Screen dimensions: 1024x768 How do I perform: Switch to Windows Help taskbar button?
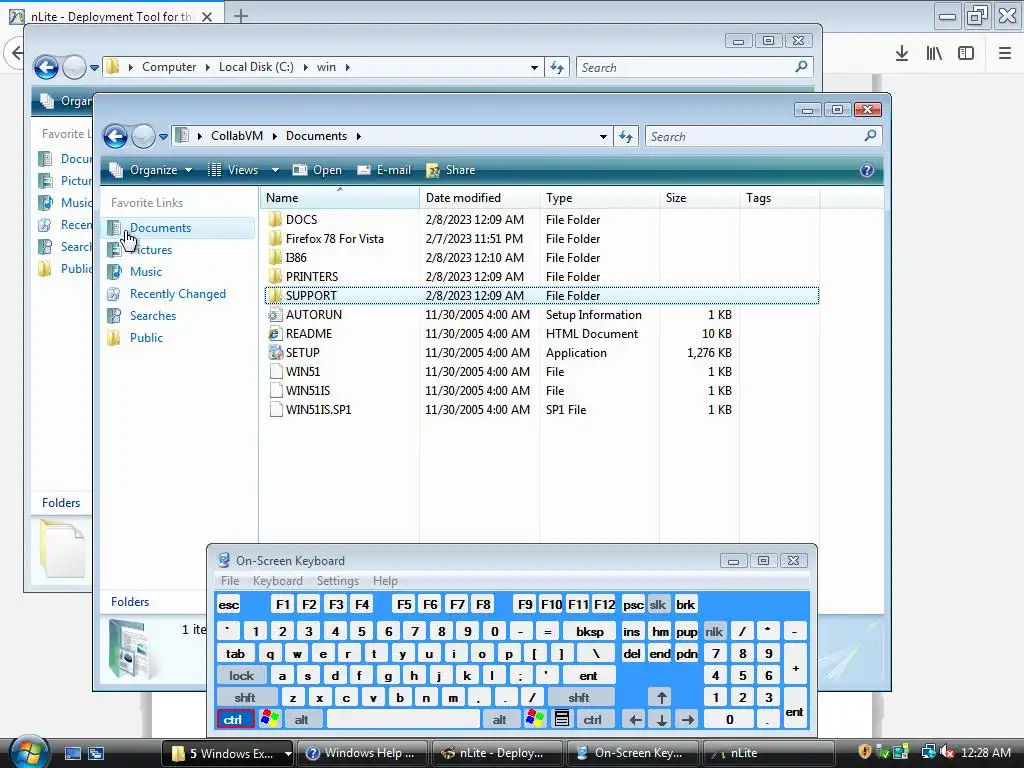point(363,753)
